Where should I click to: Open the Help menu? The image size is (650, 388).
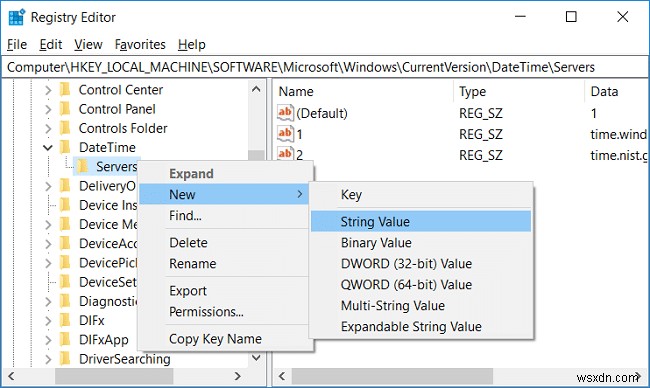pos(192,44)
